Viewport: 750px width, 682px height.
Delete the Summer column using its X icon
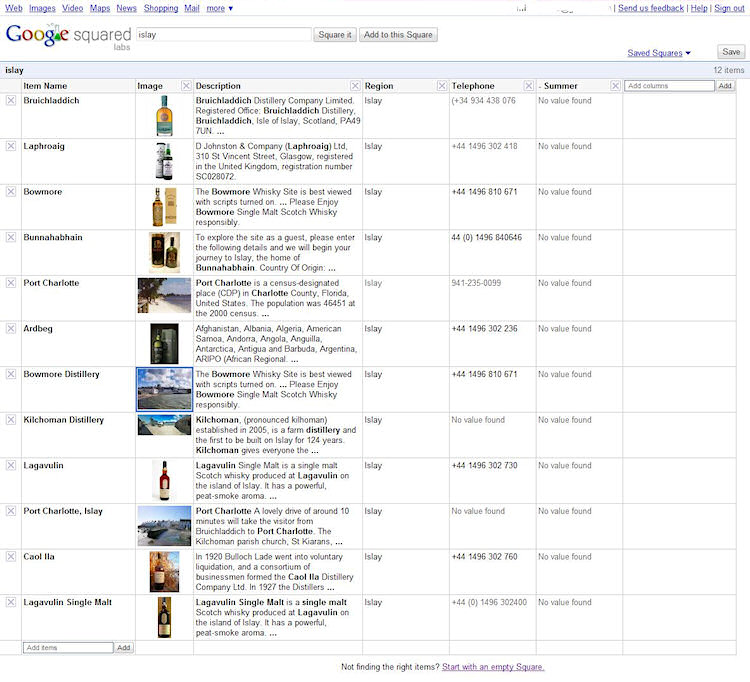(x=615, y=86)
